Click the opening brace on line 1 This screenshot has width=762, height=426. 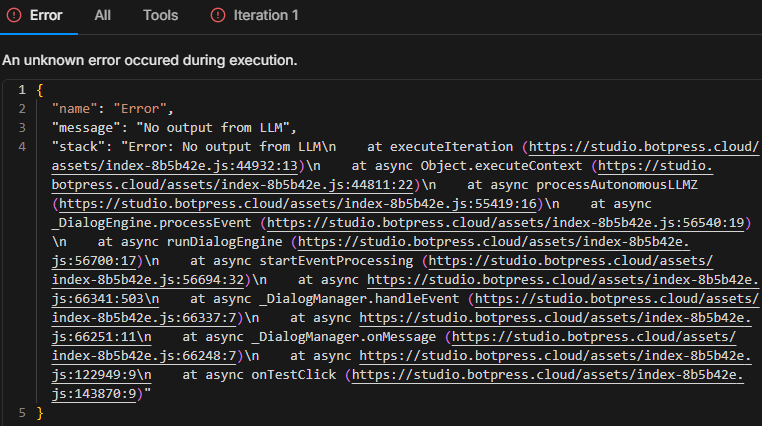[x=39, y=90]
